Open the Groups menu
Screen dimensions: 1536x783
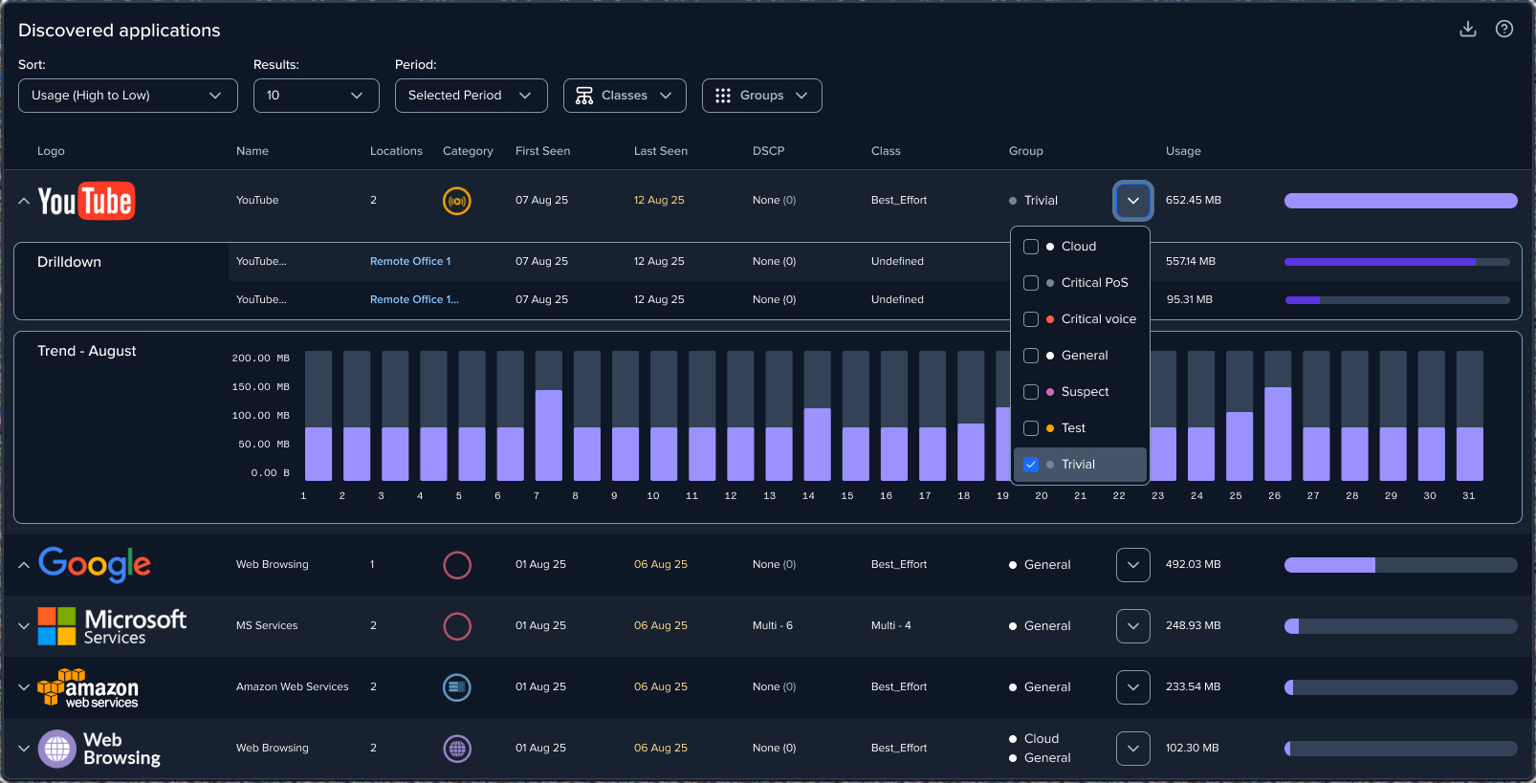[x=762, y=95]
